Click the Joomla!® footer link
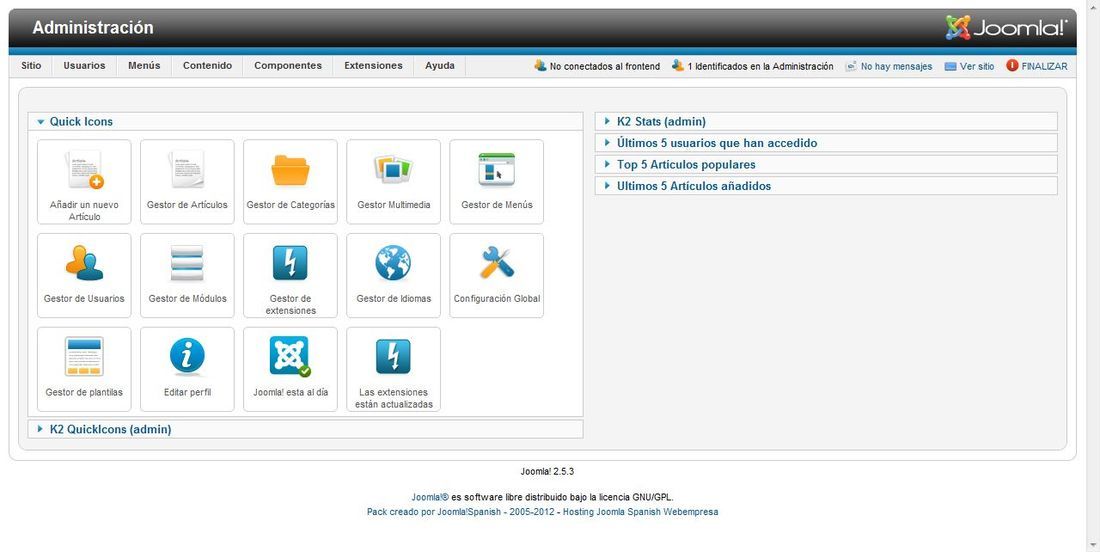1100x552 pixels. pos(430,497)
